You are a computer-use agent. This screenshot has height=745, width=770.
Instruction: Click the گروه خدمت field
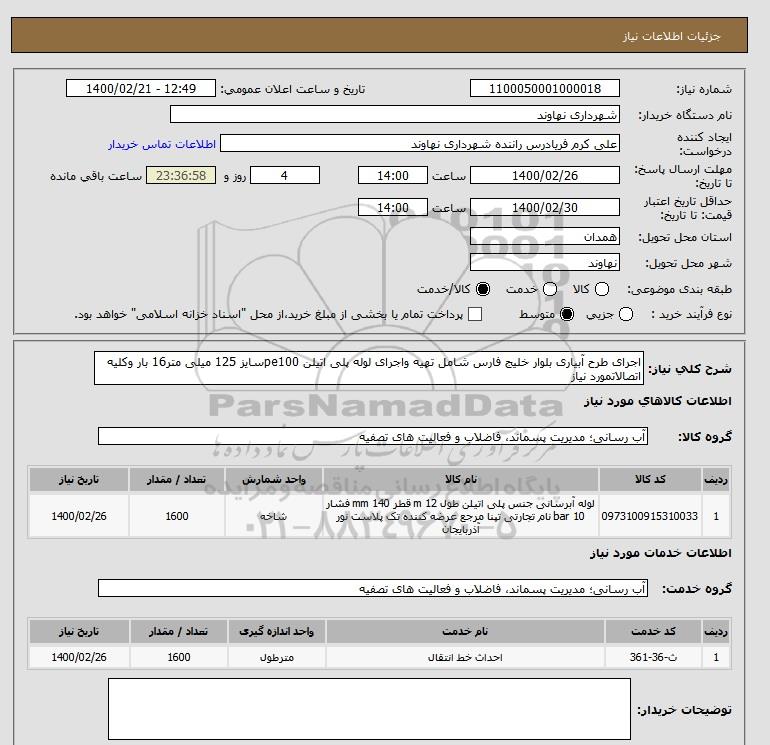click(373, 588)
